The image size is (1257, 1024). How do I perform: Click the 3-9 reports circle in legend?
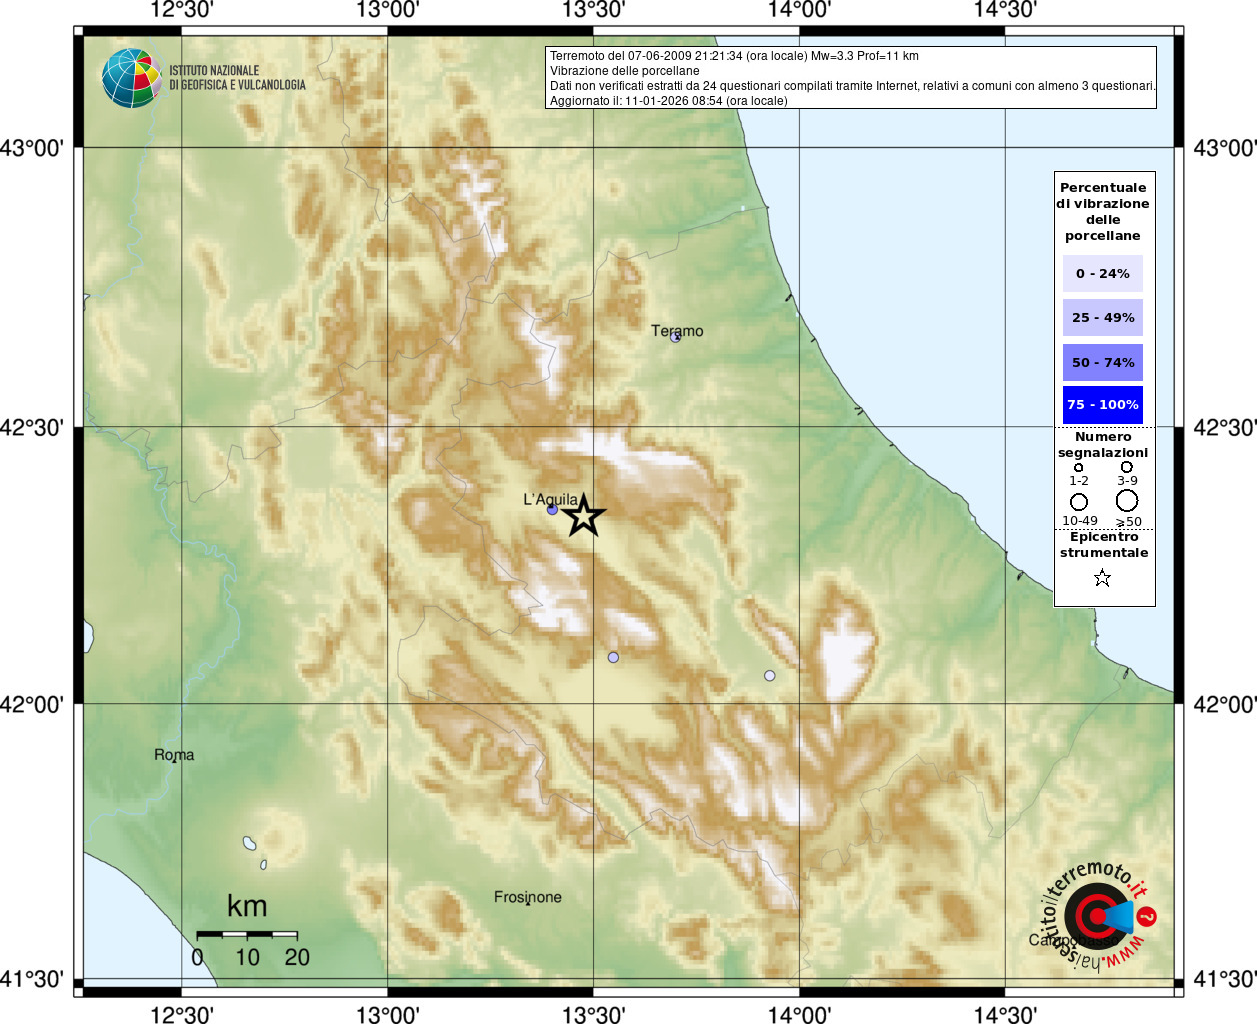pos(1126,467)
